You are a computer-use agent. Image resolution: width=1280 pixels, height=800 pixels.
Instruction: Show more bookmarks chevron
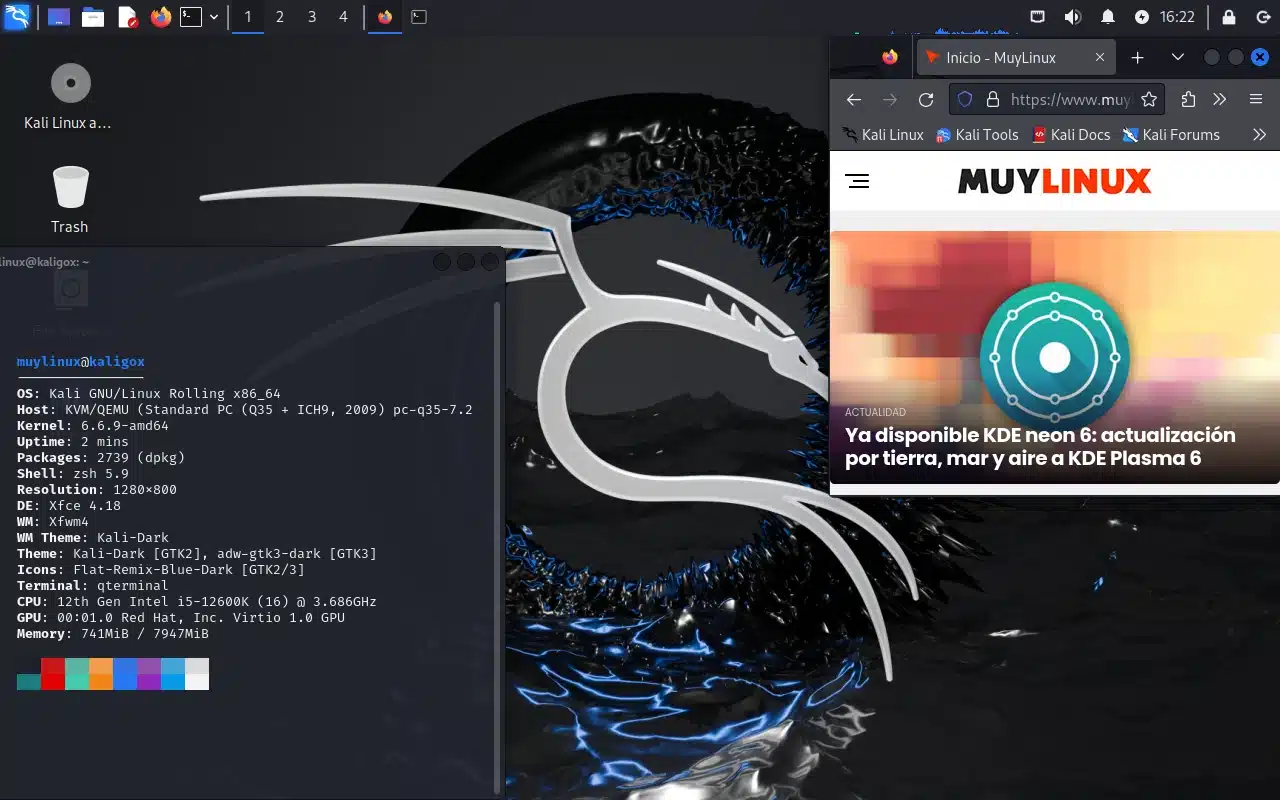point(1259,134)
